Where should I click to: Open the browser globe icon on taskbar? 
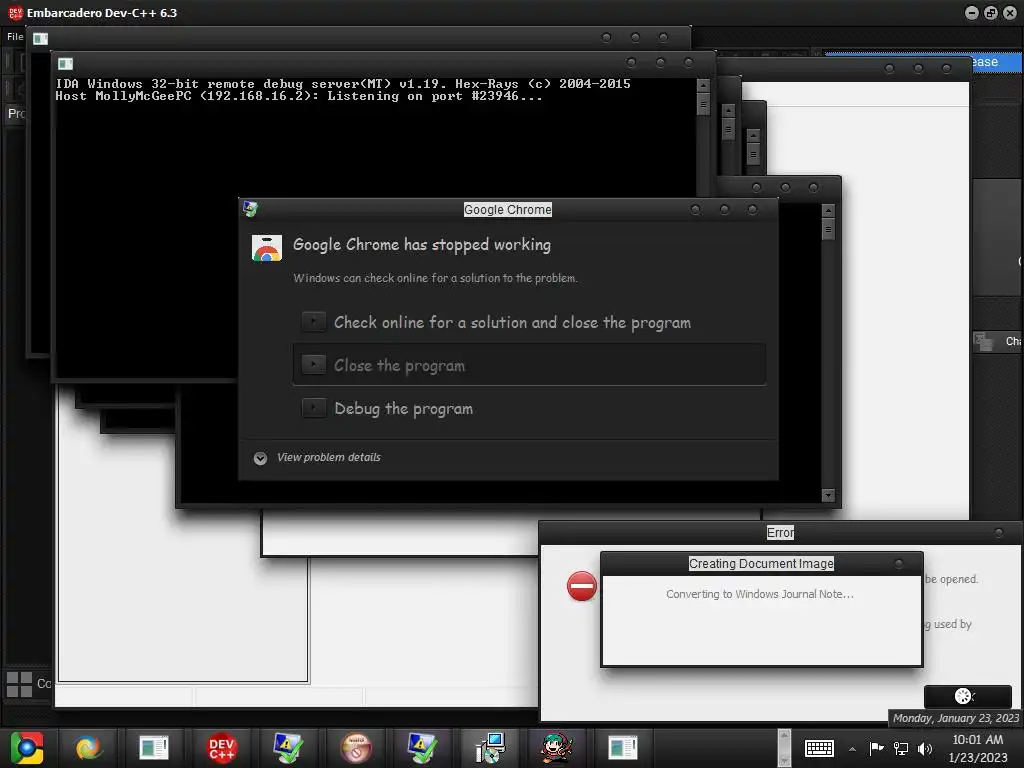tap(88, 748)
